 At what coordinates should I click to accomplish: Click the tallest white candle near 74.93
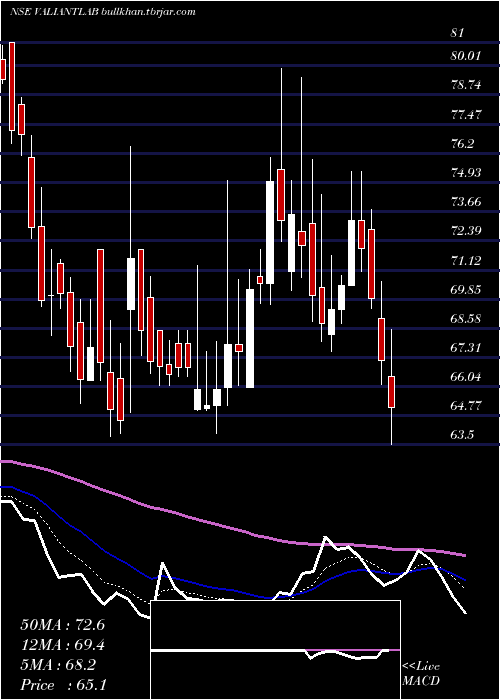pyautogui.click(x=270, y=232)
